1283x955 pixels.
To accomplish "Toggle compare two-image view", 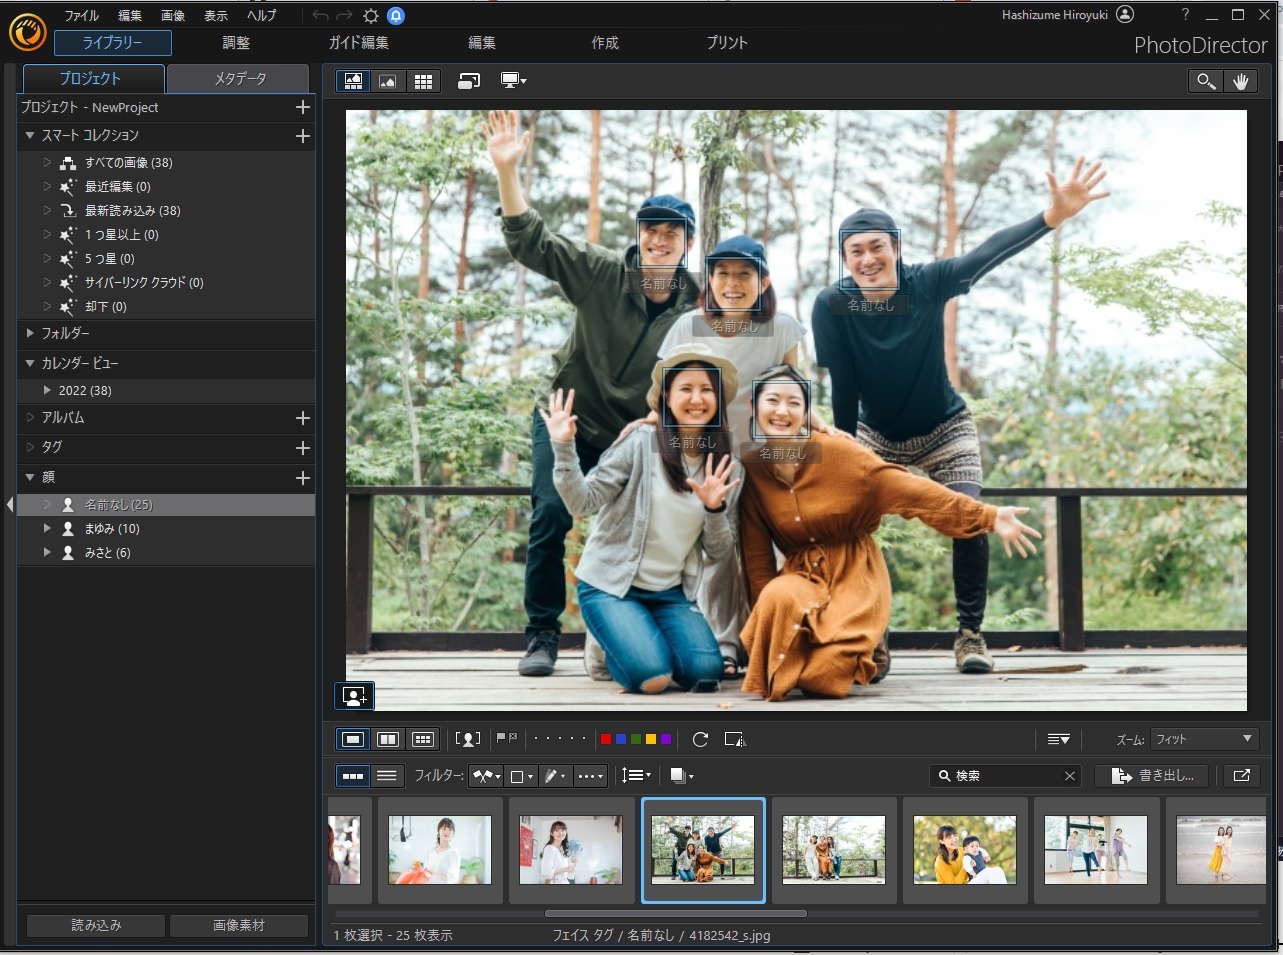I will pos(388,739).
